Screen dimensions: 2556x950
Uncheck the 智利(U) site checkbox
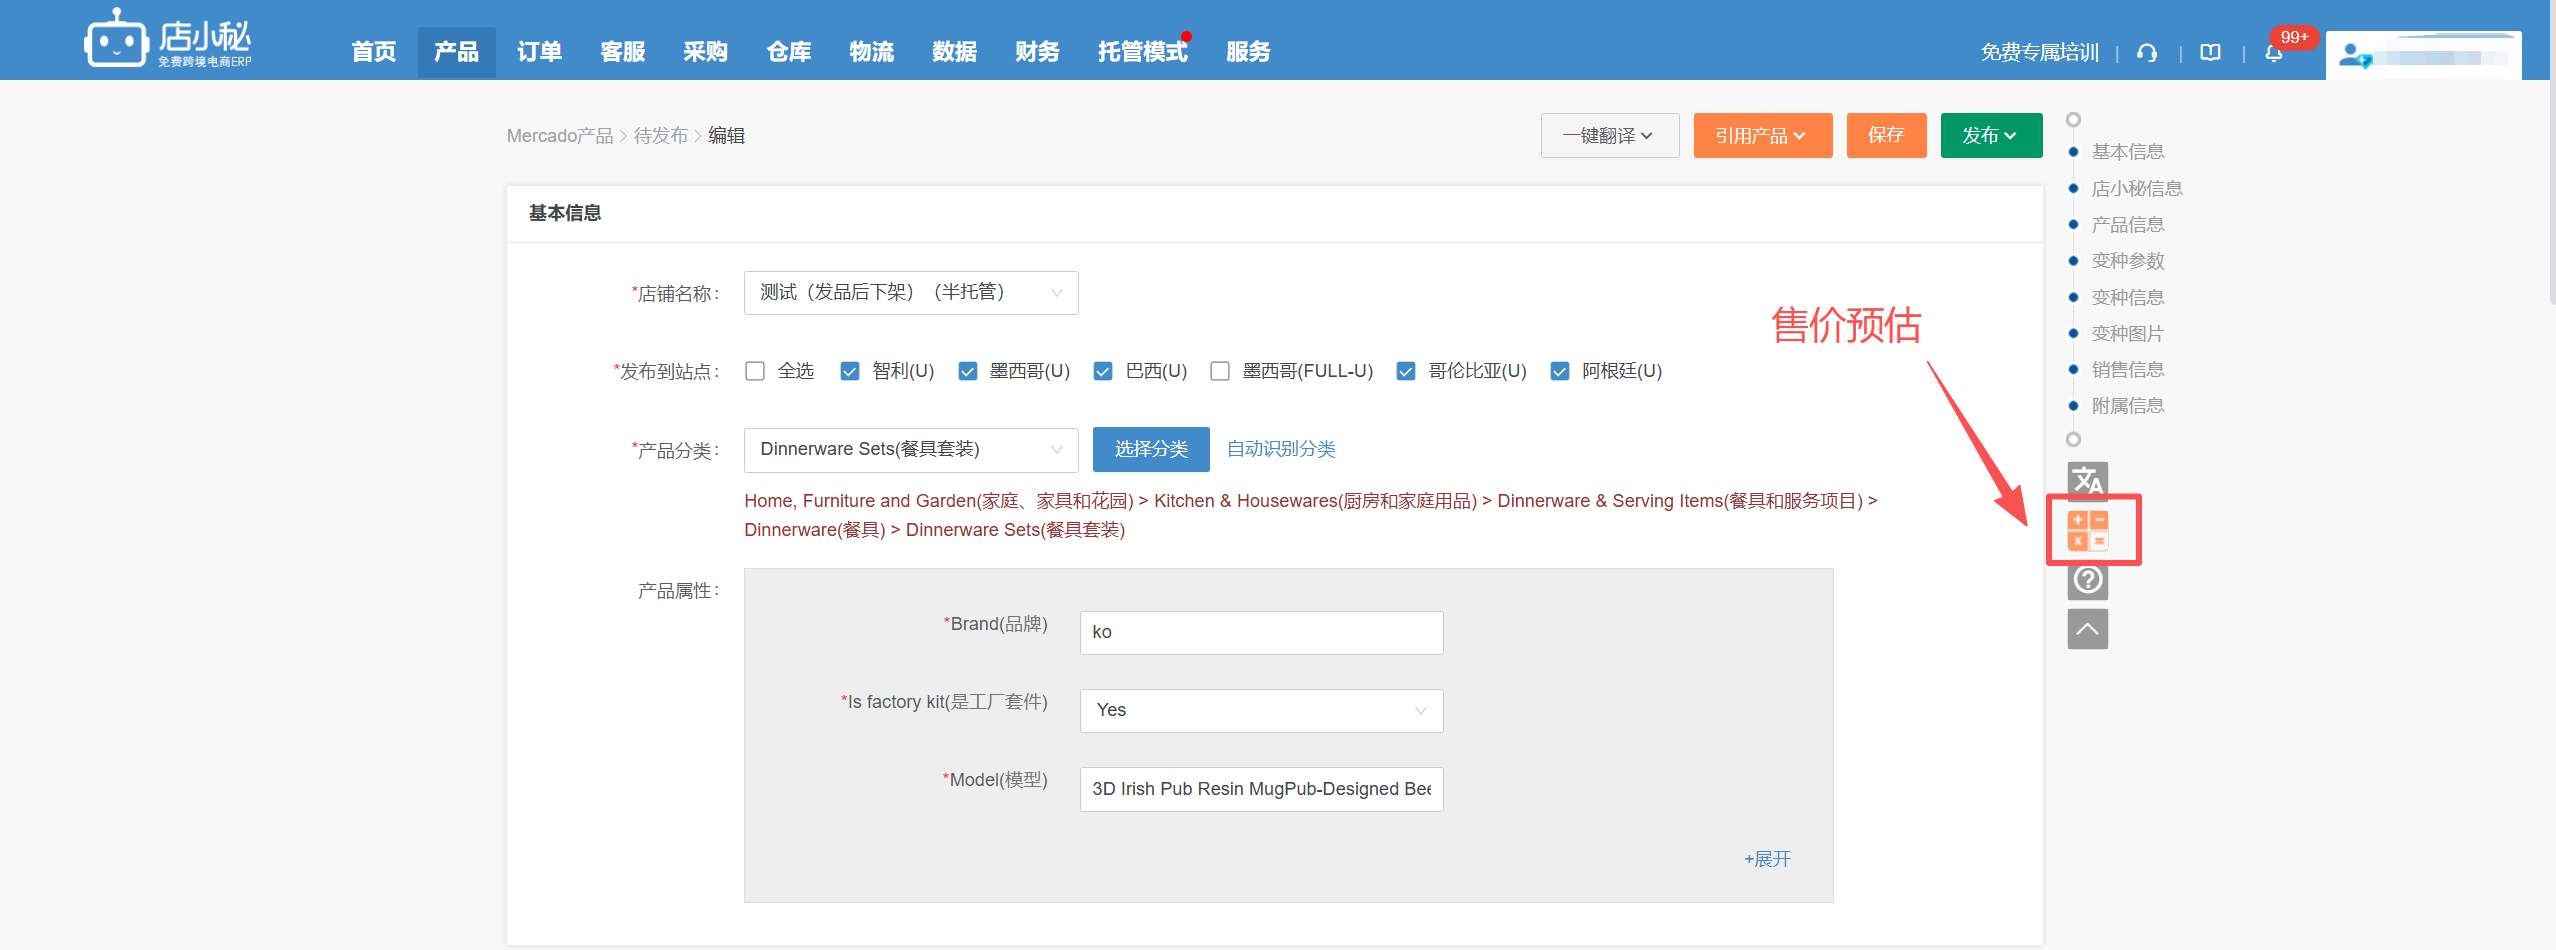(850, 371)
